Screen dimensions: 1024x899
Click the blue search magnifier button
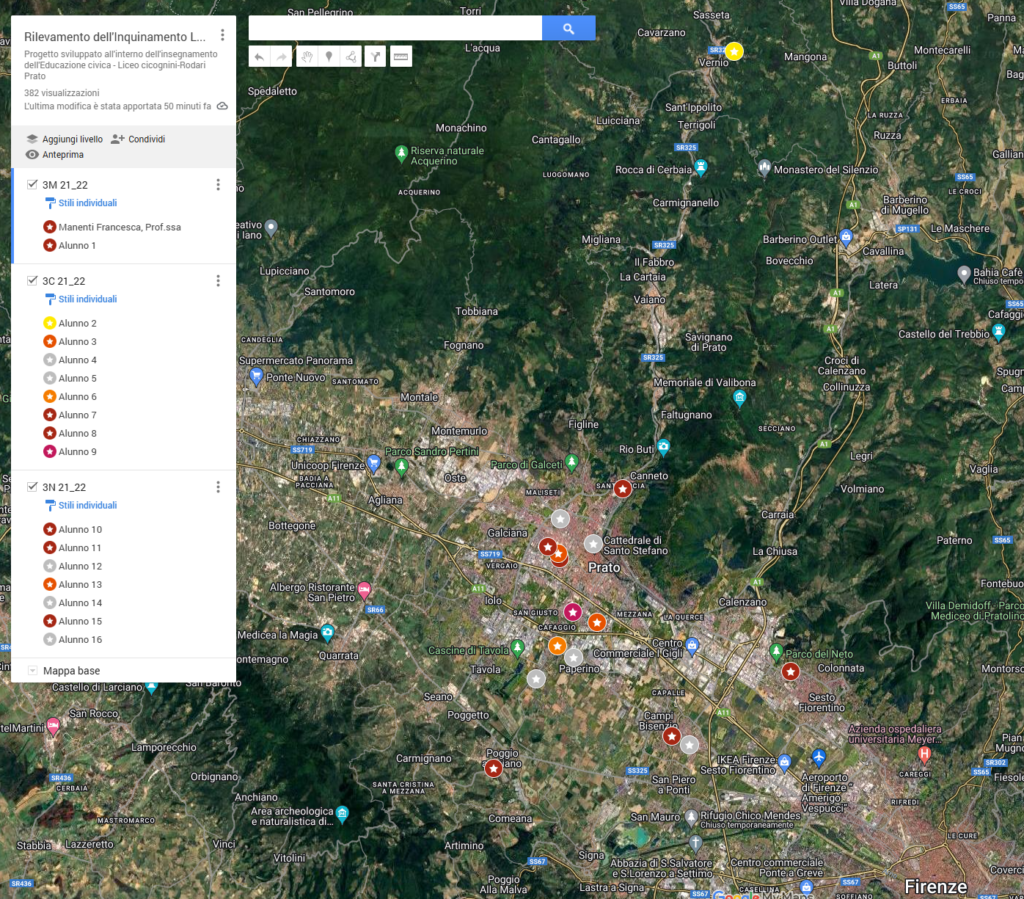coord(568,29)
